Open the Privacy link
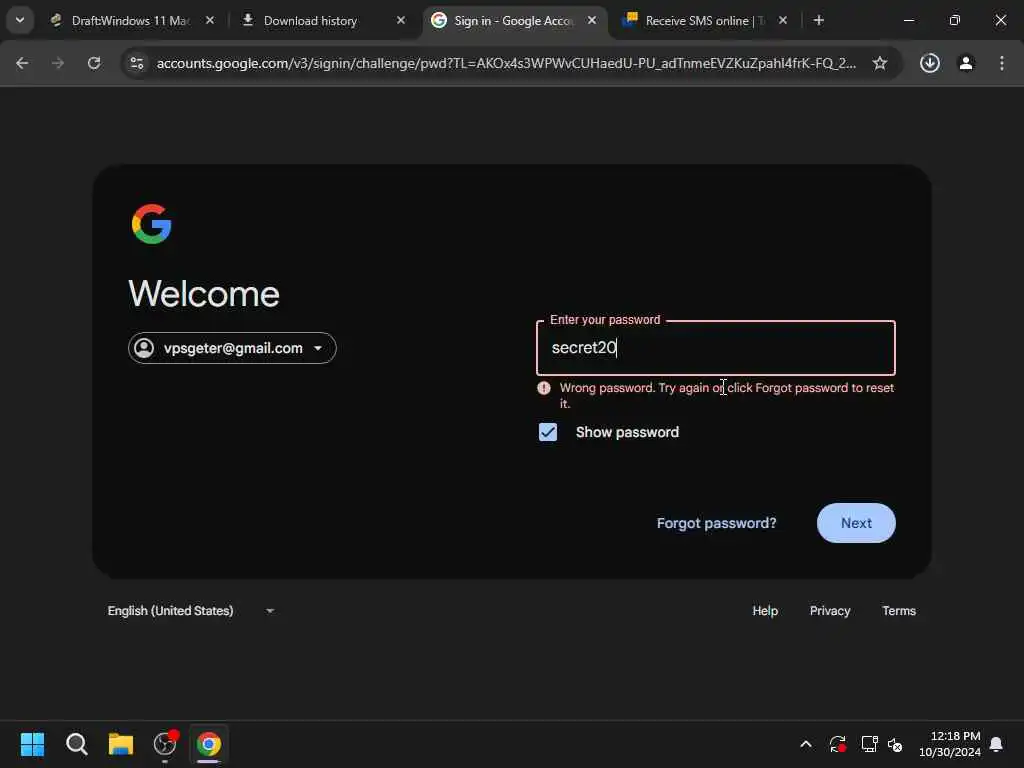Screen dimensions: 1024x768 tap(830, 611)
